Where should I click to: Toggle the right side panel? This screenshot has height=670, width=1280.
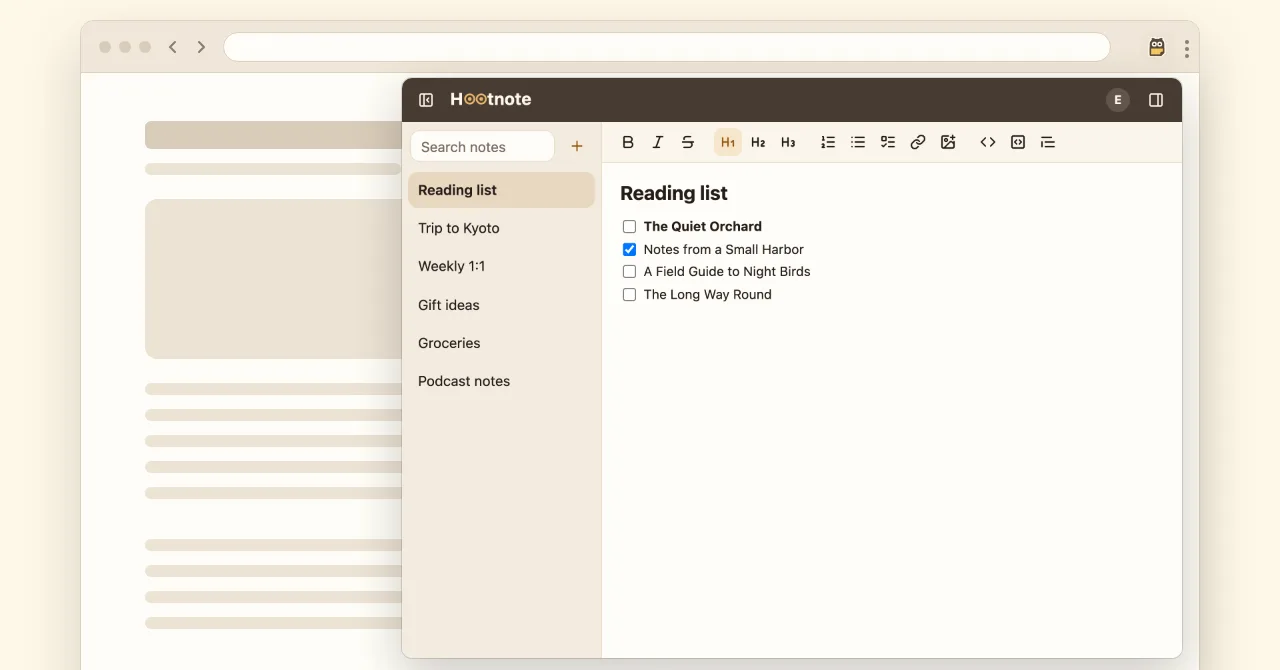pos(1156,100)
